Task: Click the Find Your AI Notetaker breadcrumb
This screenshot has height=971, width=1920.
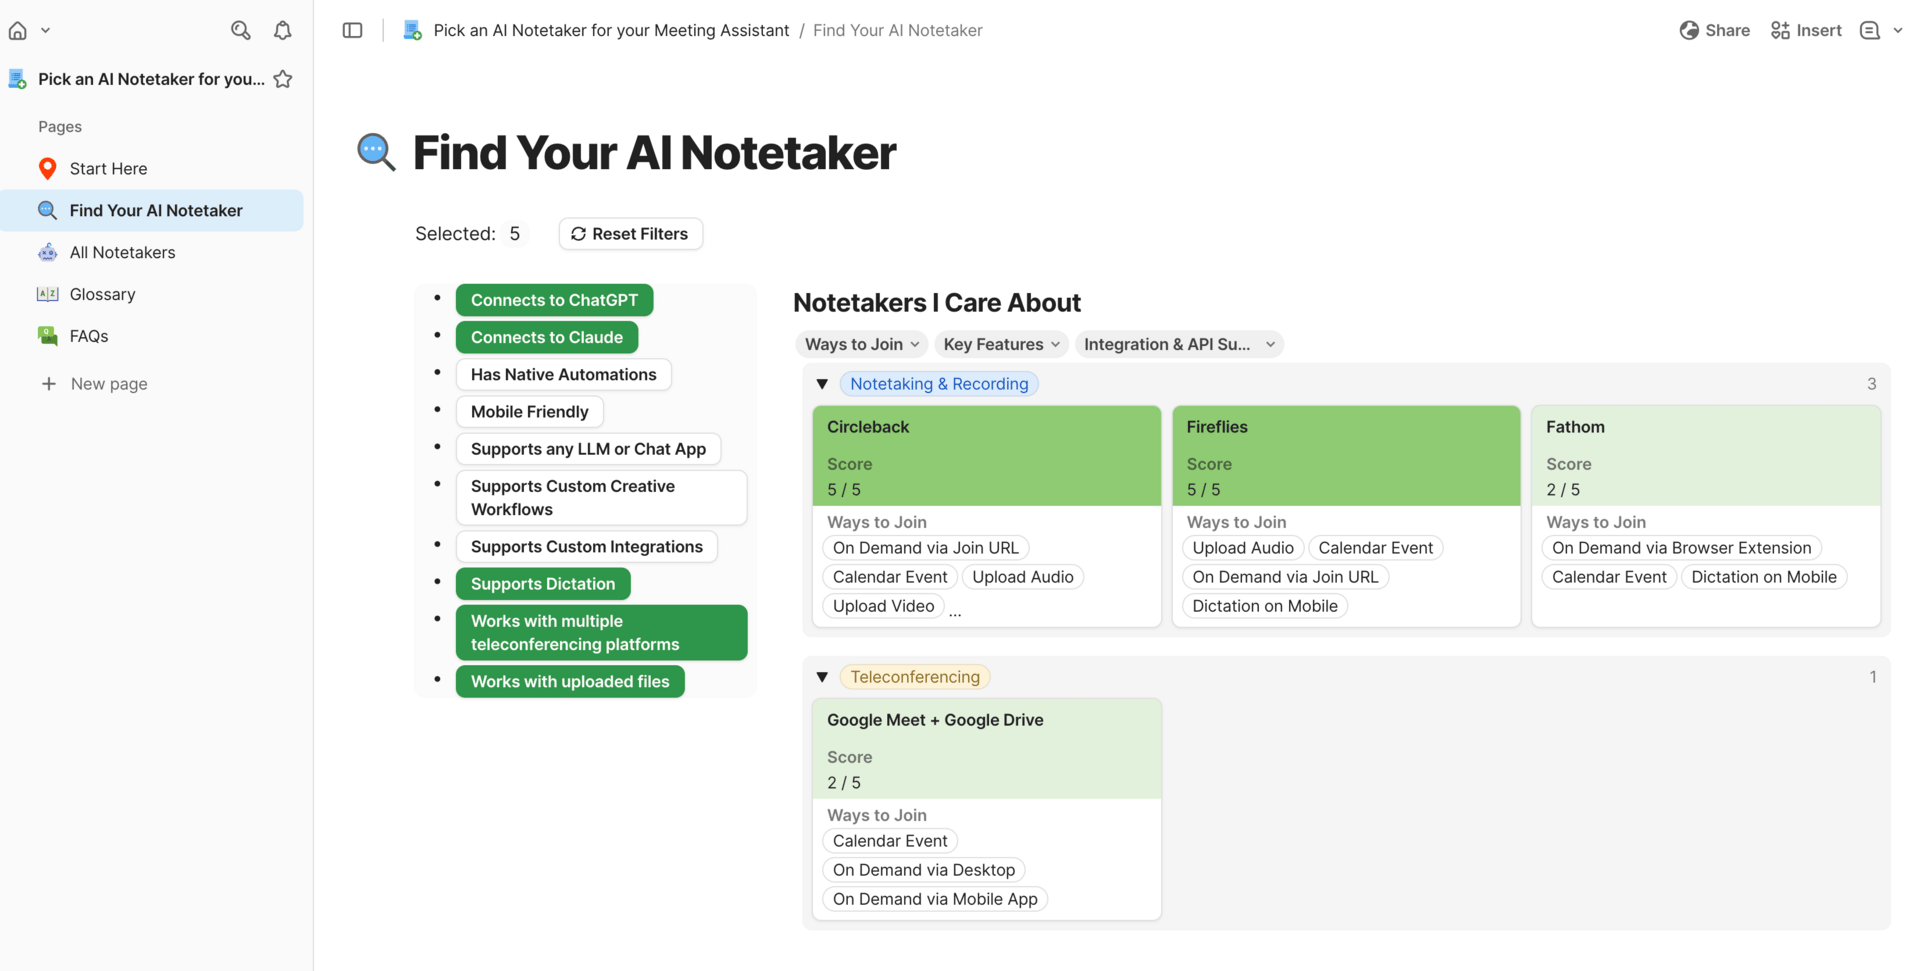Action: pos(897,31)
